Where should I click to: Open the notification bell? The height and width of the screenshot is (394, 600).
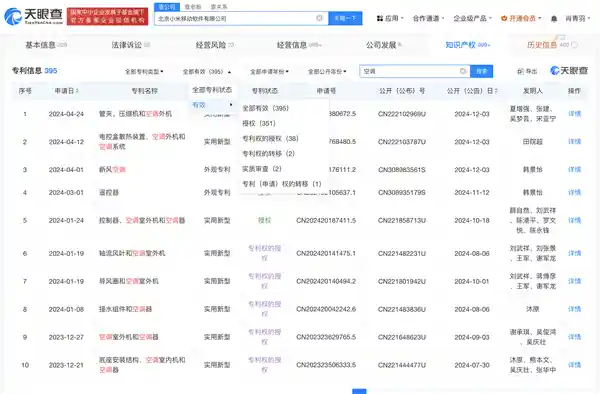coord(554,18)
